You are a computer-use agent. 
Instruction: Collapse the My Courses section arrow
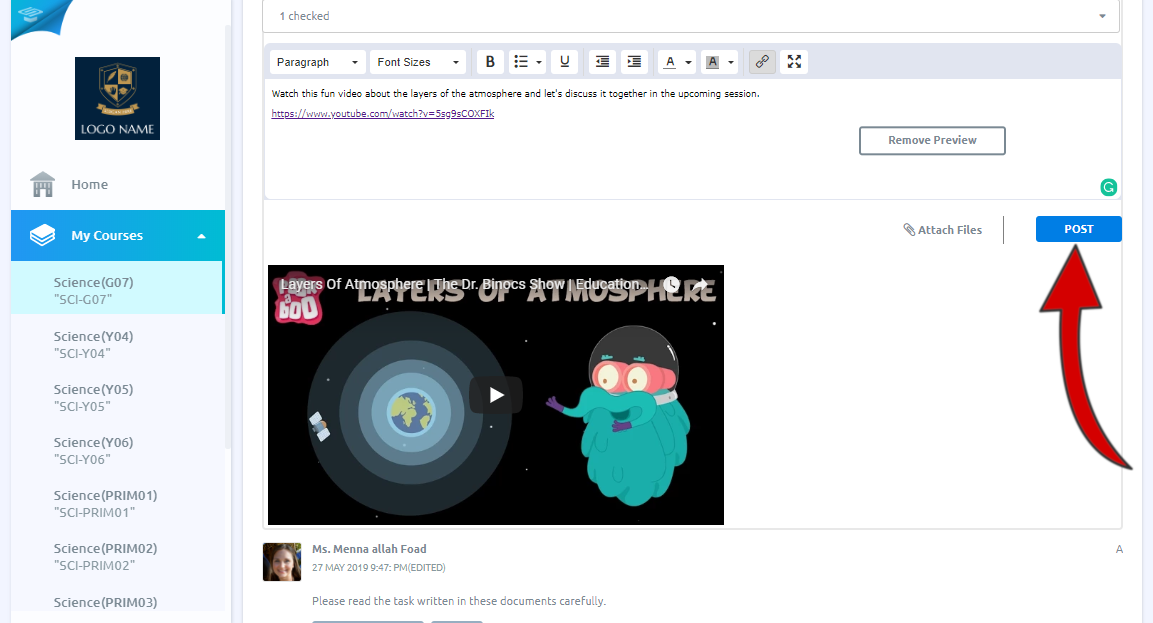201,236
